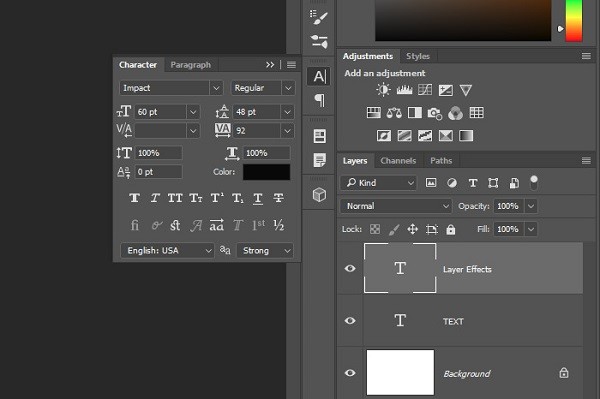Add a Threshold adjustment
Viewport: 600px width, 399px height.
point(425,135)
